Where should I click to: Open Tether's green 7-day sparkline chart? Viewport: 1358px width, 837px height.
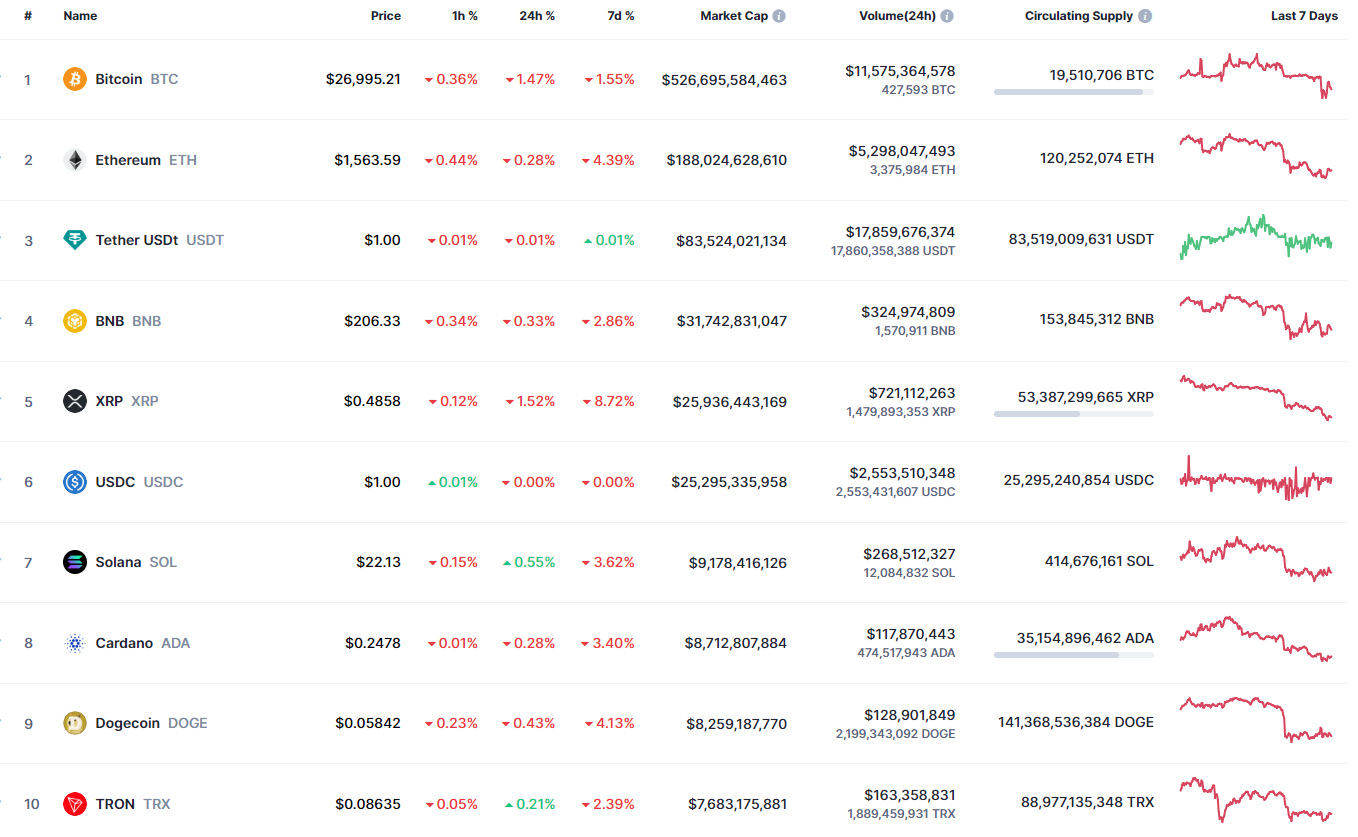point(1255,238)
